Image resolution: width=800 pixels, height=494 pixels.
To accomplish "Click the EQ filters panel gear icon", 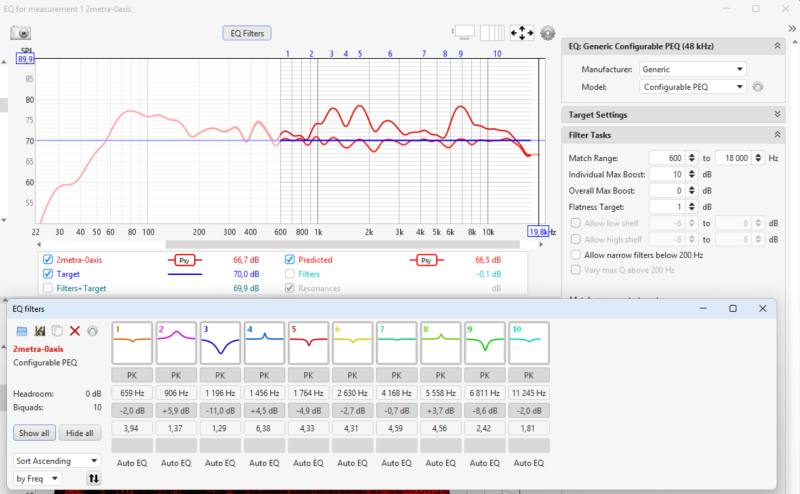I will tap(92, 331).
